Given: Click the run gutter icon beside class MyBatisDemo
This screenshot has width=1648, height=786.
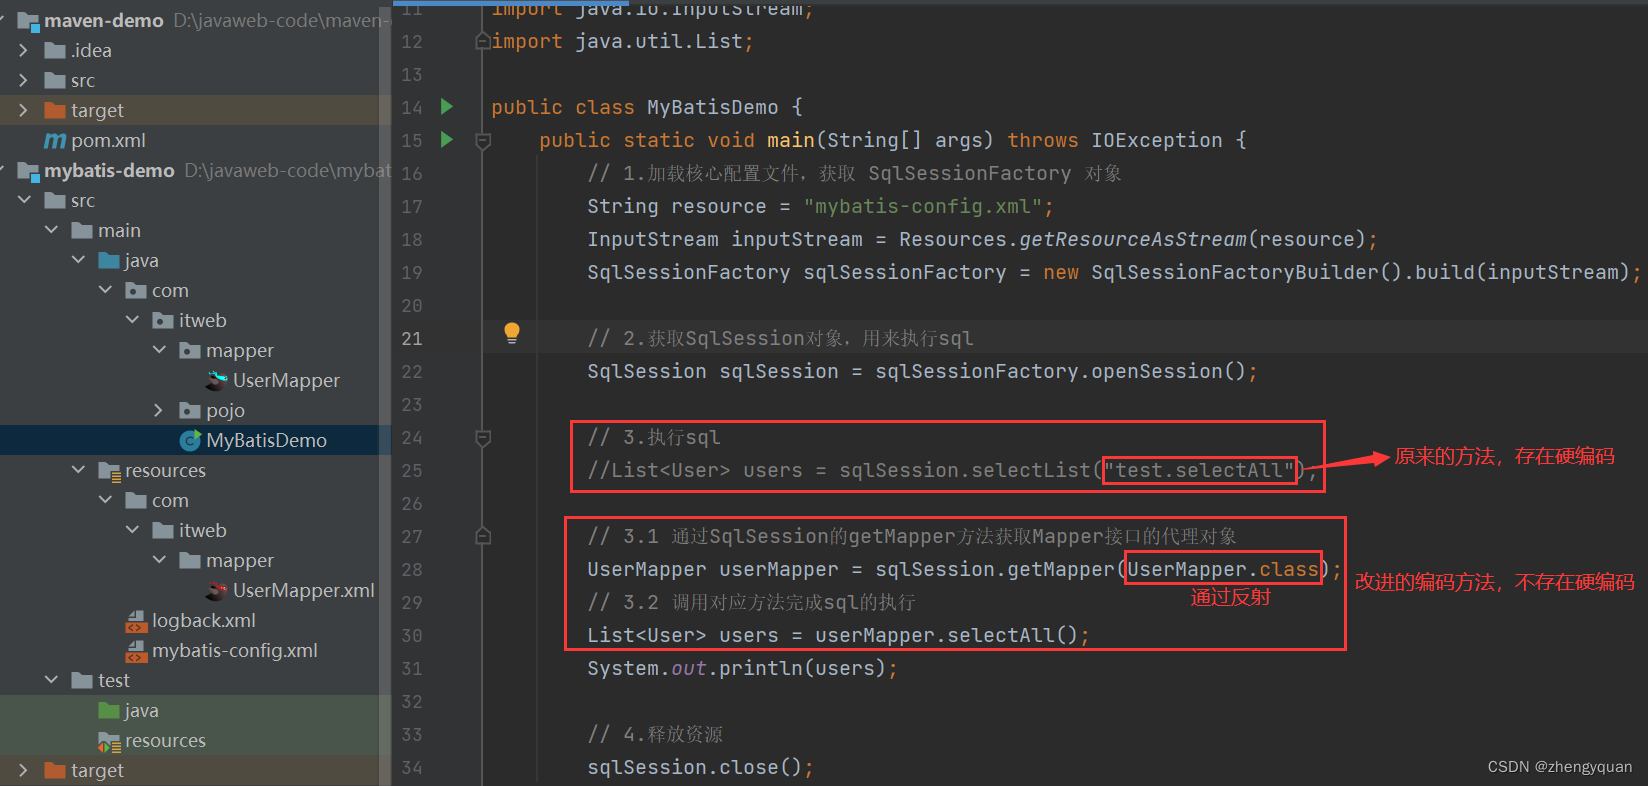Looking at the screenshot, I should 447,106.
